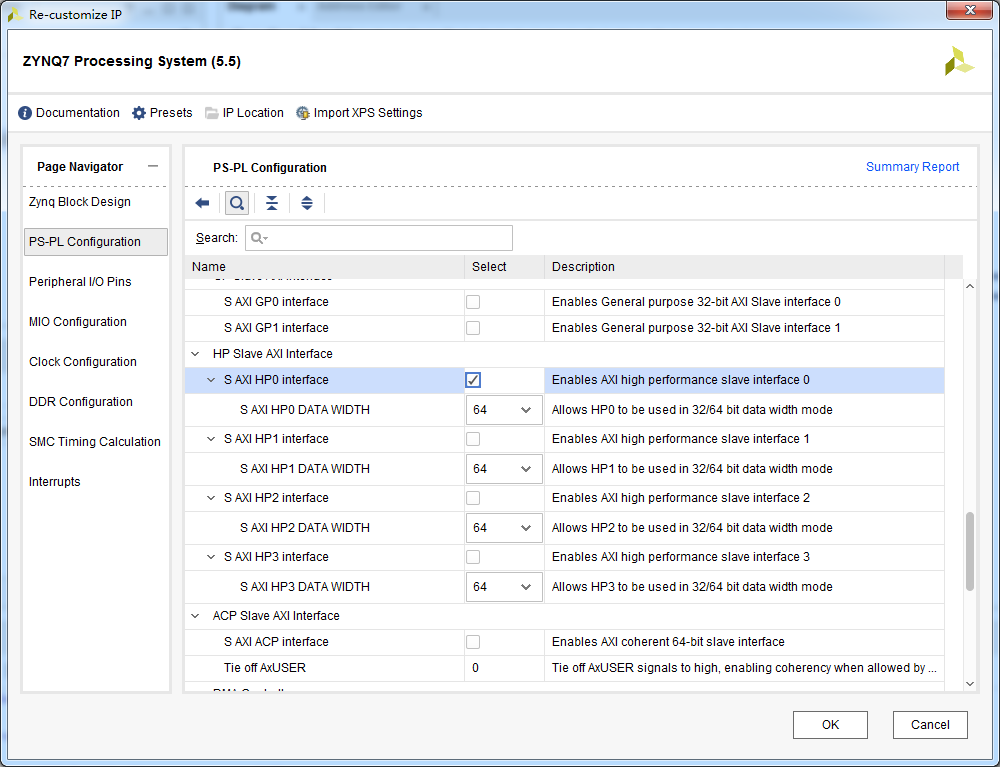This screenshot has width=1000, height=767.
Task: Open the S AXI HP2 DATA WIDTH dropdown
Action: pyautogui.click(x=504, y=528)
